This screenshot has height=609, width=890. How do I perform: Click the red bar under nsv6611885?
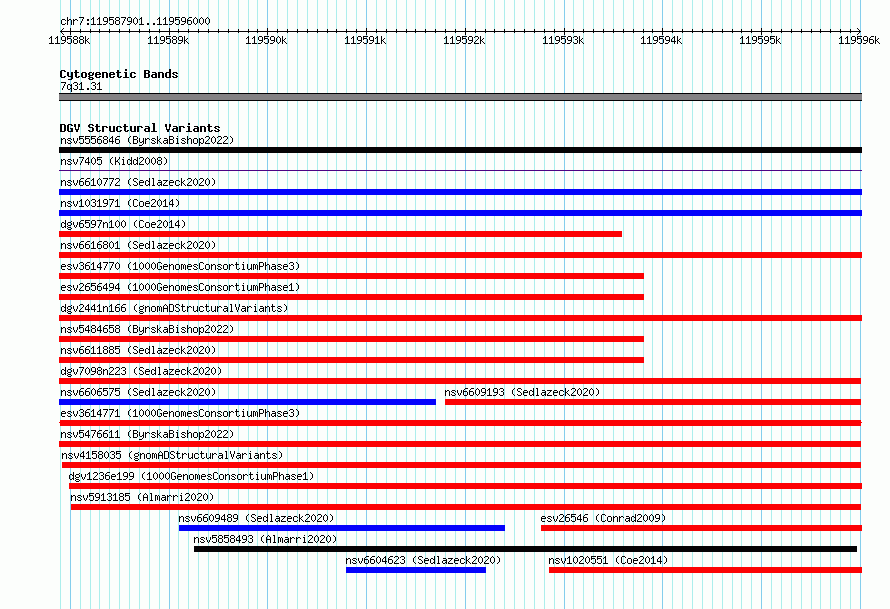(351, 360)
